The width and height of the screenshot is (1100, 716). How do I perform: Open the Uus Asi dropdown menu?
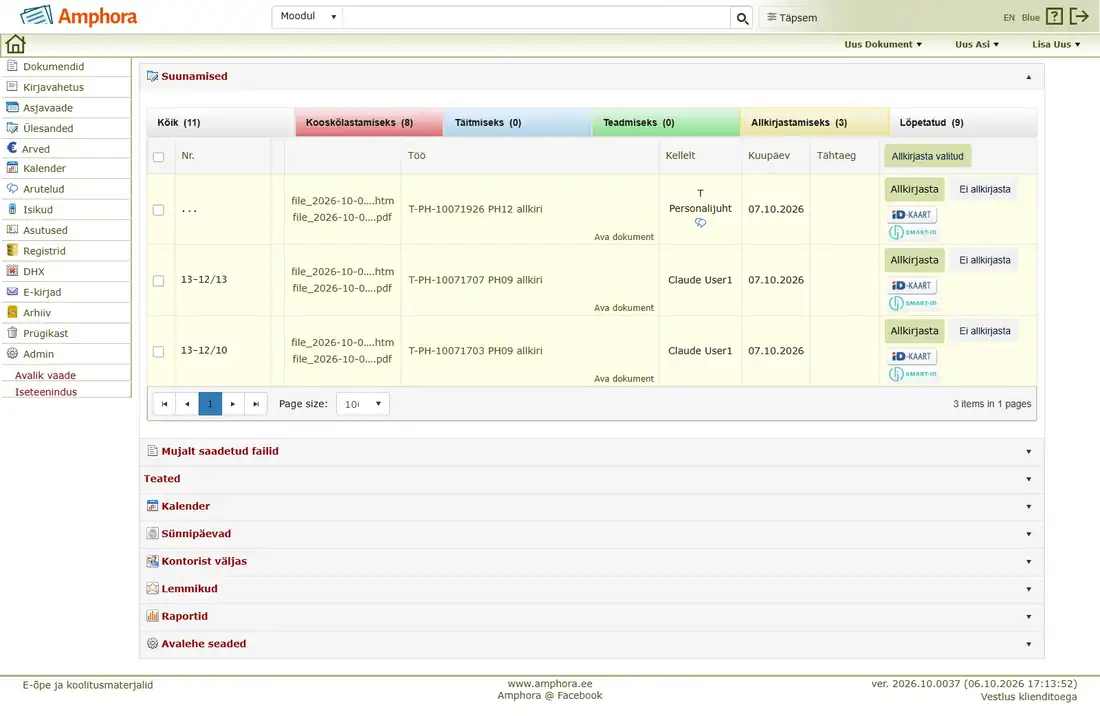977,44
